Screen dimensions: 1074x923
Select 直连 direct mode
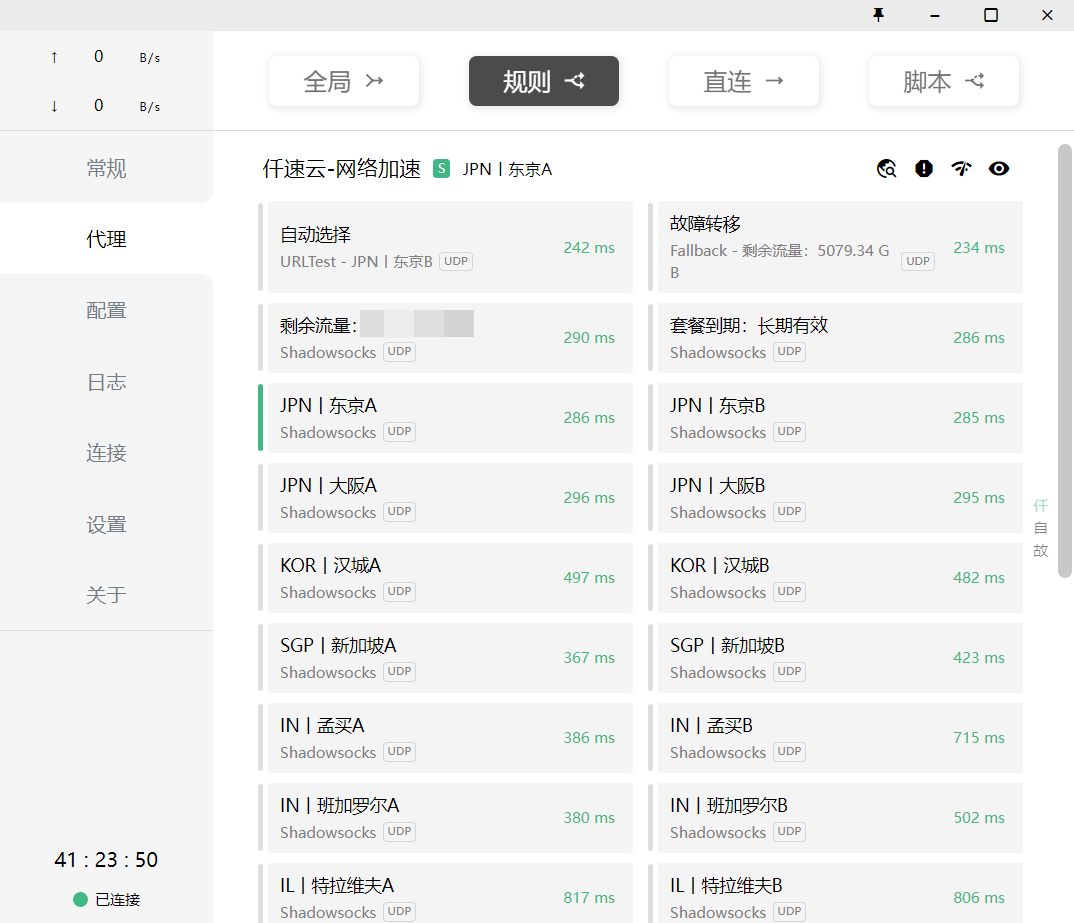(743, 81)
